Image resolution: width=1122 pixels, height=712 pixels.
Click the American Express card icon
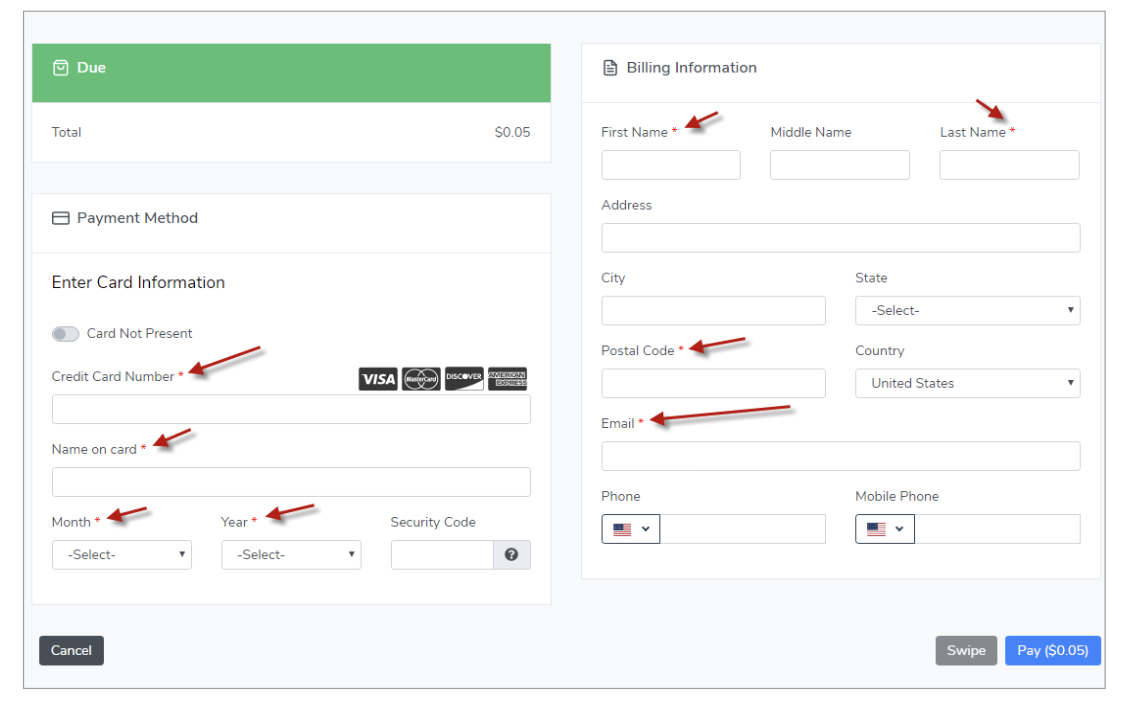coord(507,379)
